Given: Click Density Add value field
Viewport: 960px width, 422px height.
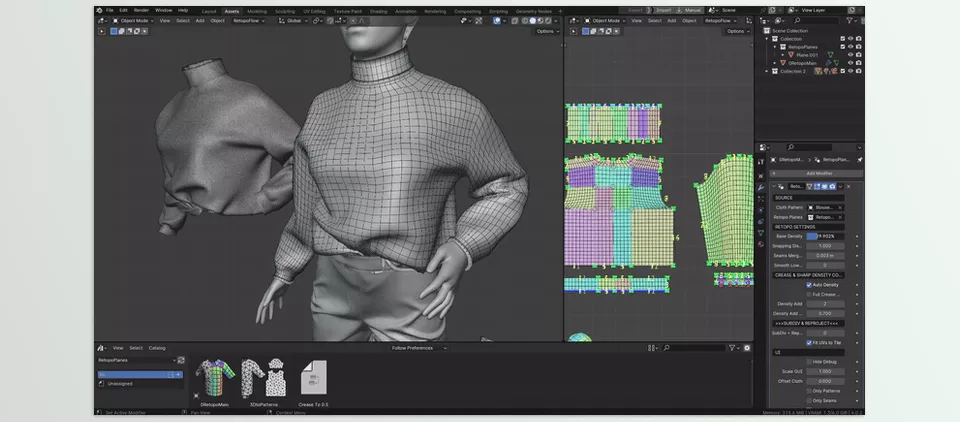Looking at the screenshot, I should coord(825,304).
